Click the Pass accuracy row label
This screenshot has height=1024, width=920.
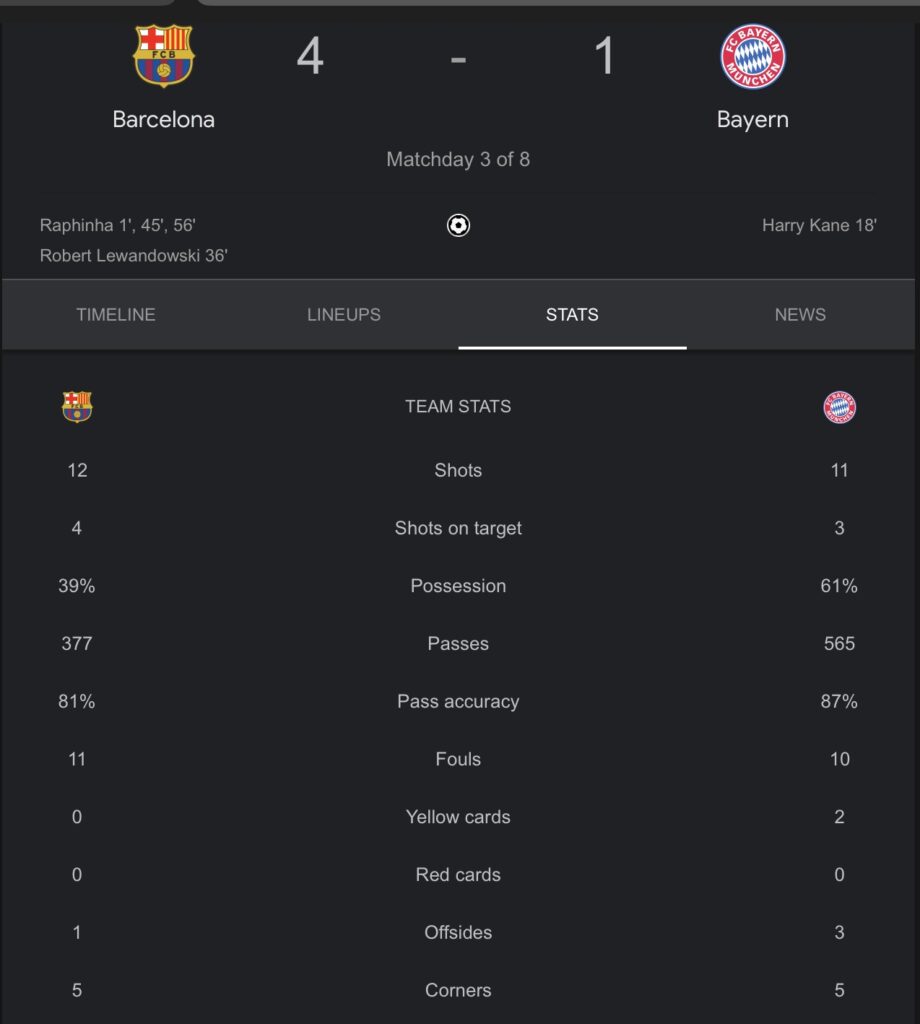point(458,701)
